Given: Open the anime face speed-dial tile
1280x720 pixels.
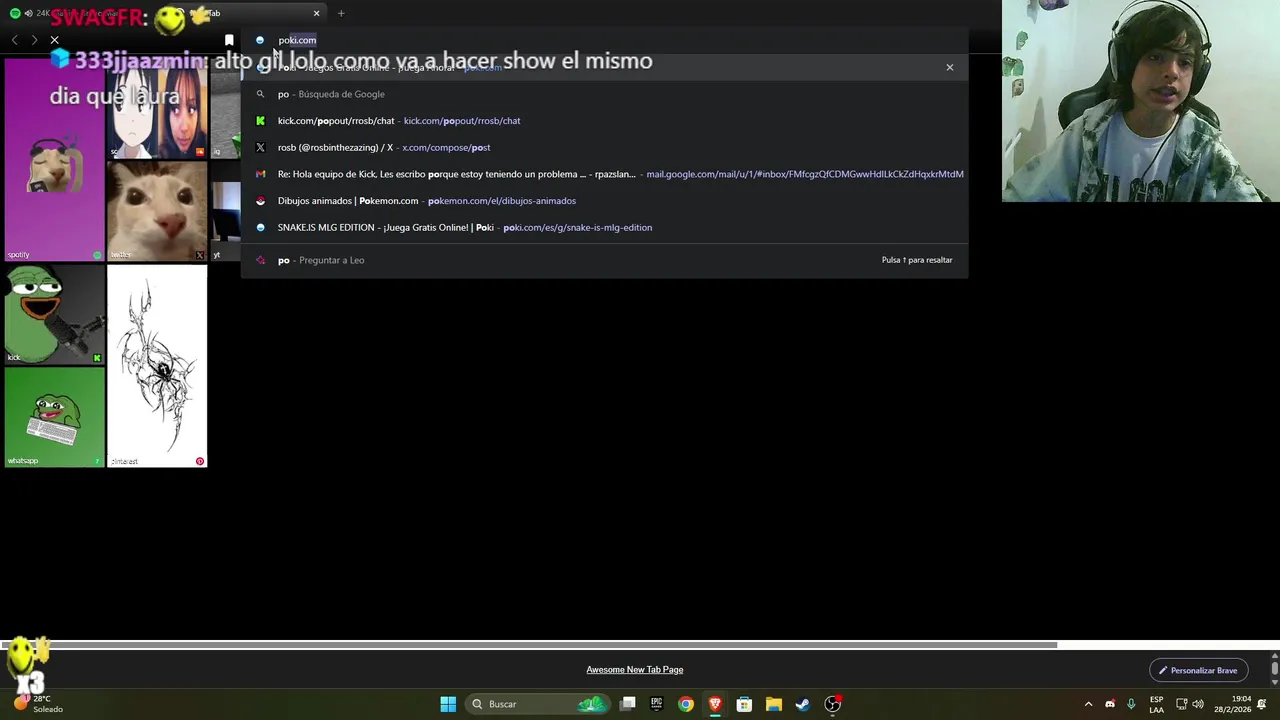Looking at the screenshot, I should point(157,108).
